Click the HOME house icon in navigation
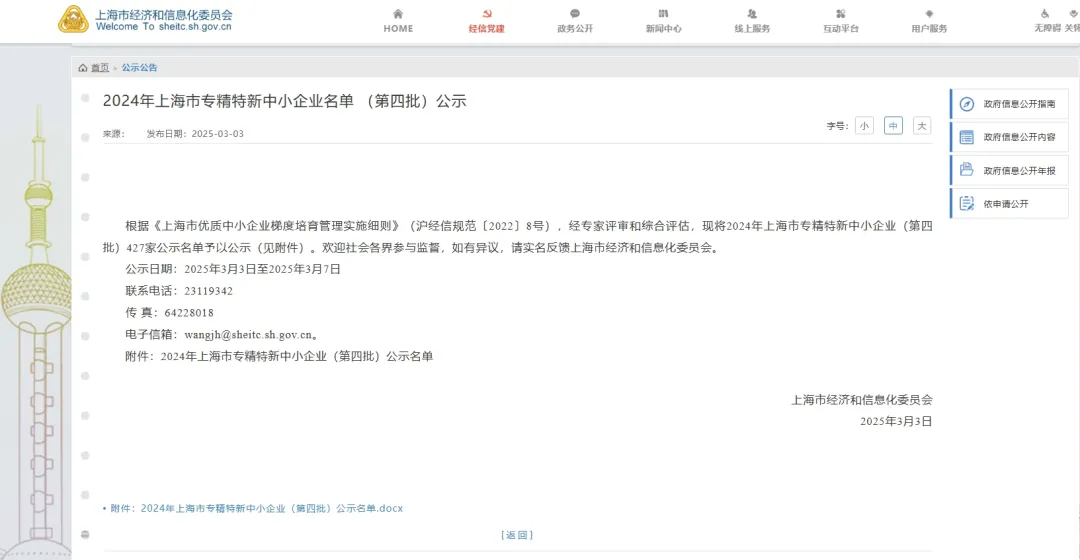This screenshot has width=1080, height=560. pyautogui.click(x=398, y=14)
